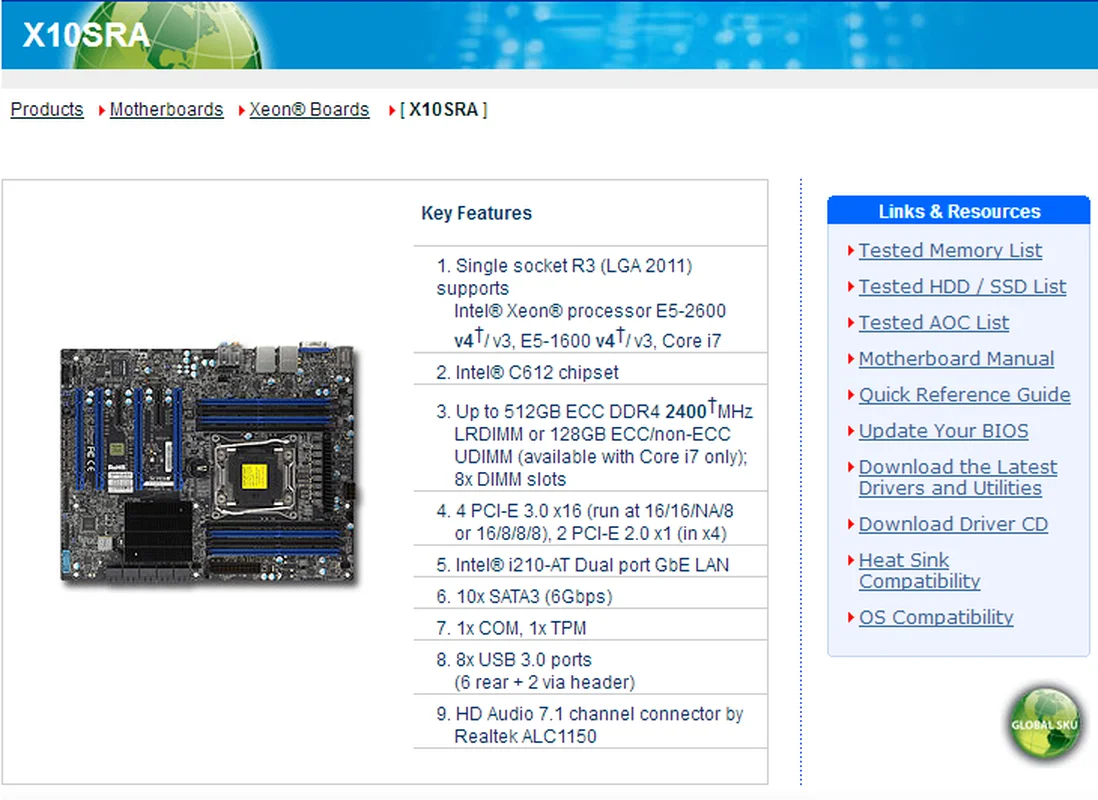1098x800 pixels.
Task: Click the X10SRA banner title
Action: (86, 35)
